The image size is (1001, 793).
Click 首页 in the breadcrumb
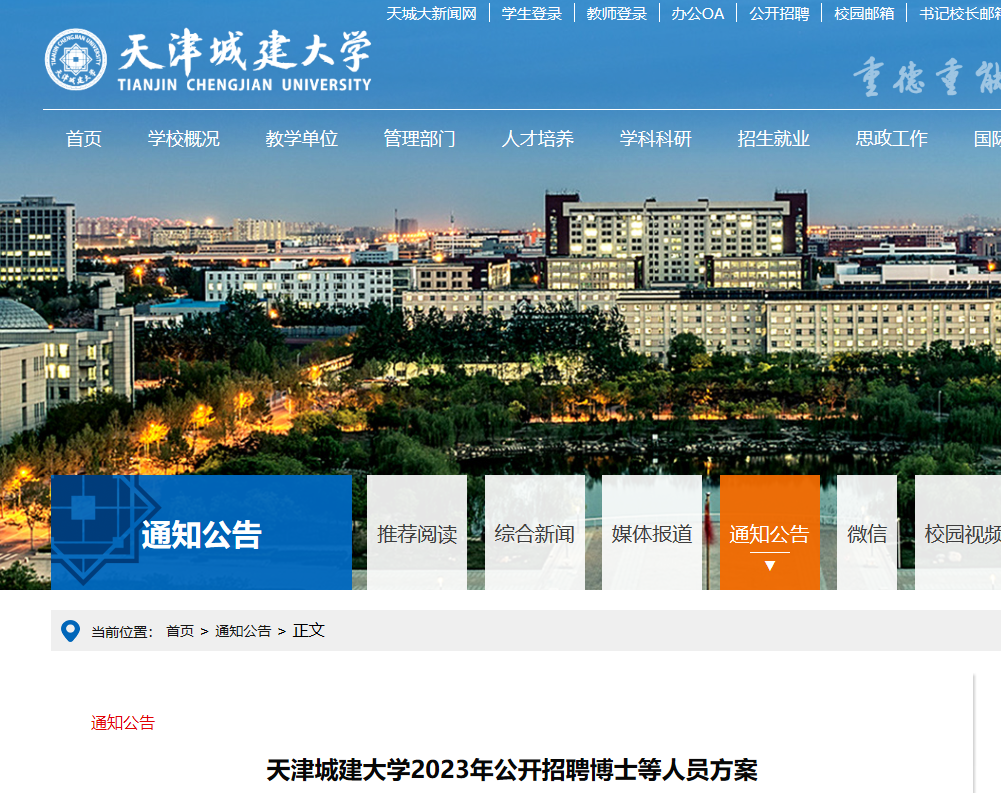[x=180, y=631]
